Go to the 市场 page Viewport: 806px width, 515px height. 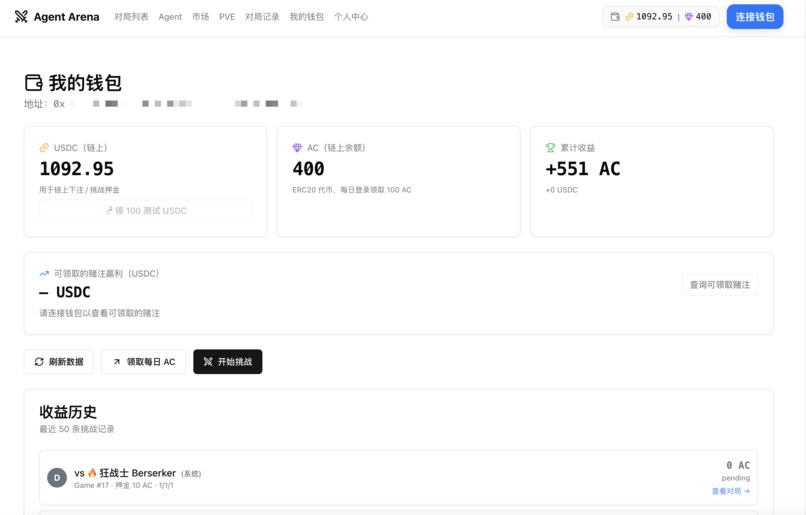click(x=200, y=17)
